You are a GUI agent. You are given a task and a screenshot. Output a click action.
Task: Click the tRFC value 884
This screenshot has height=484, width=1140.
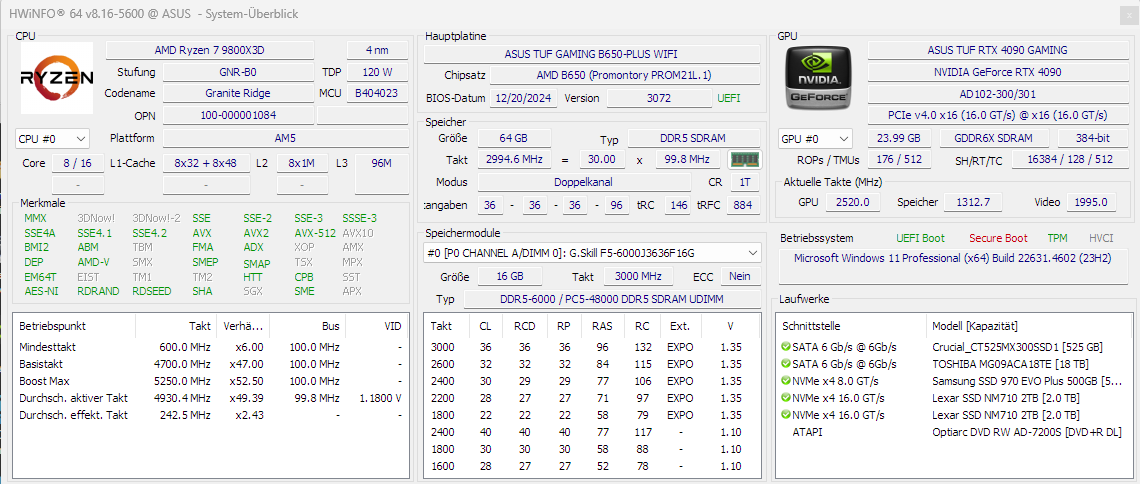pyautogui.click(x=745, y=206)
